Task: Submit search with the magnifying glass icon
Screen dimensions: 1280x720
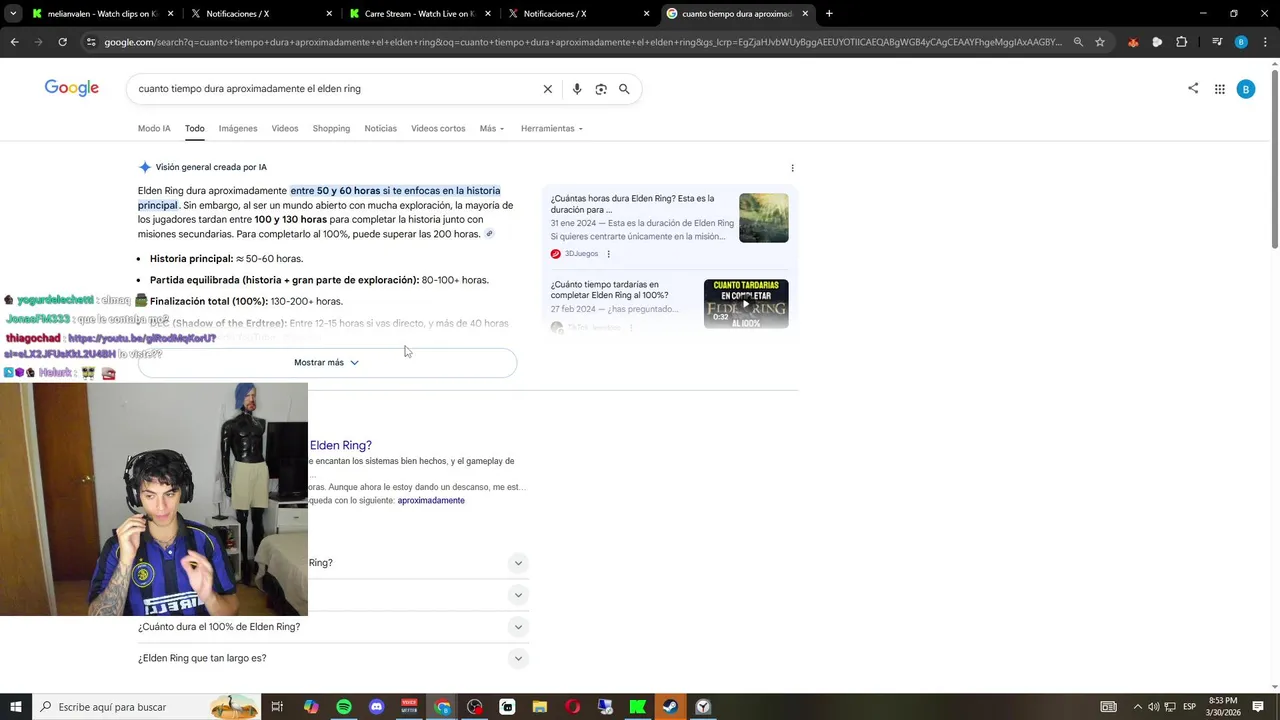Action: tap(624, 89)
